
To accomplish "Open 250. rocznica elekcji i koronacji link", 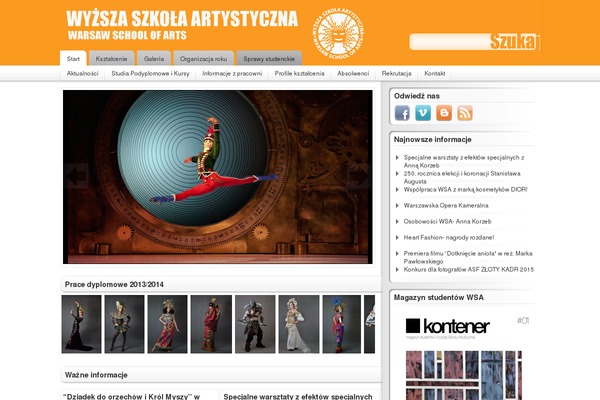I will point(462,177).
